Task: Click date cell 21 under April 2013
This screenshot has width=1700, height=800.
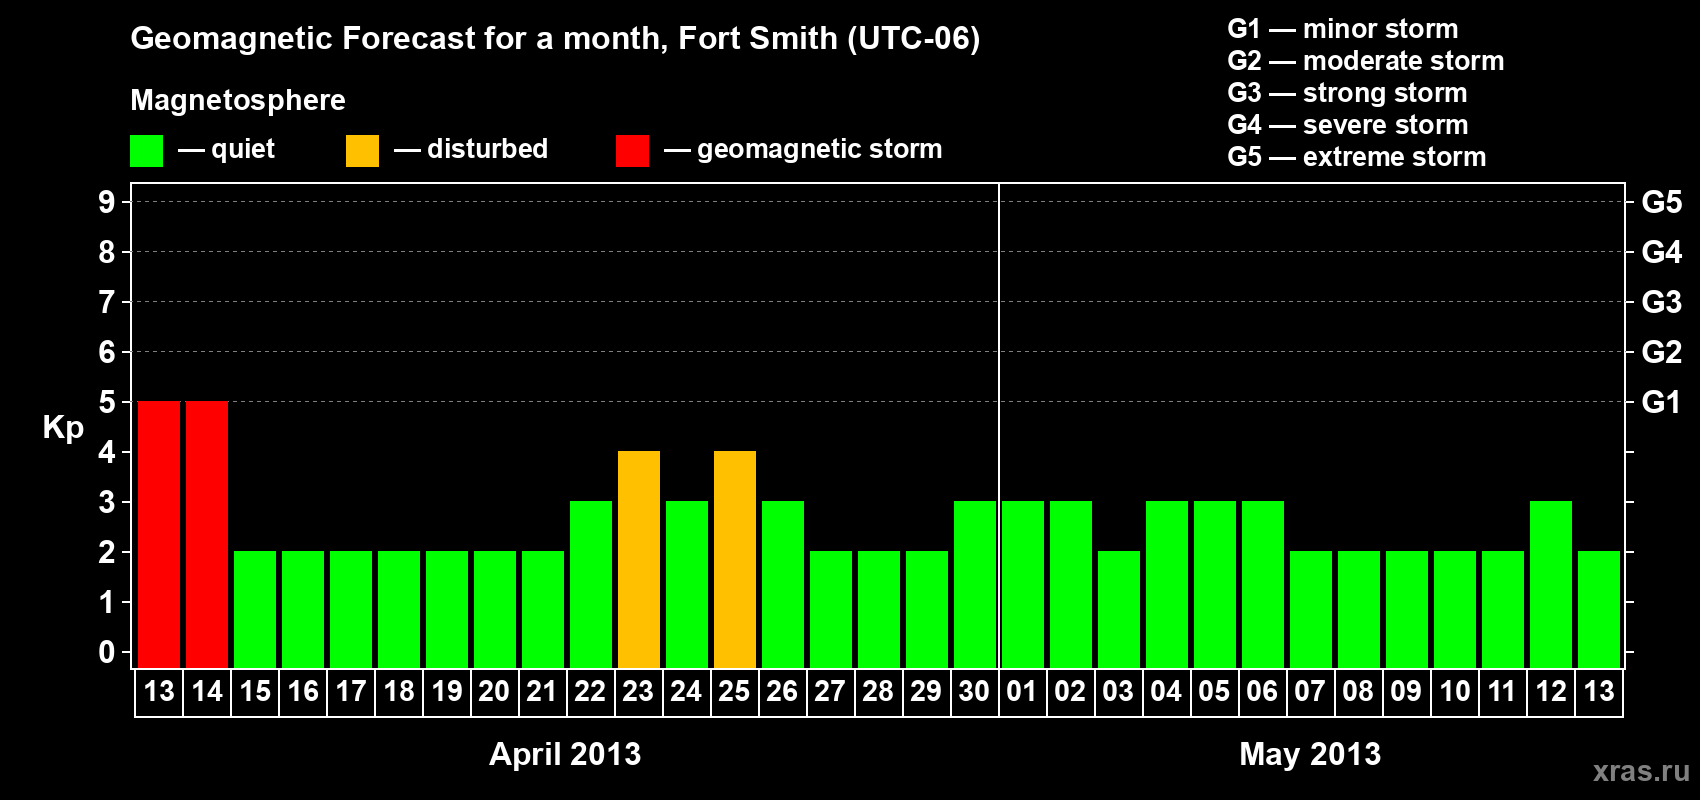Action: (543, 692)
